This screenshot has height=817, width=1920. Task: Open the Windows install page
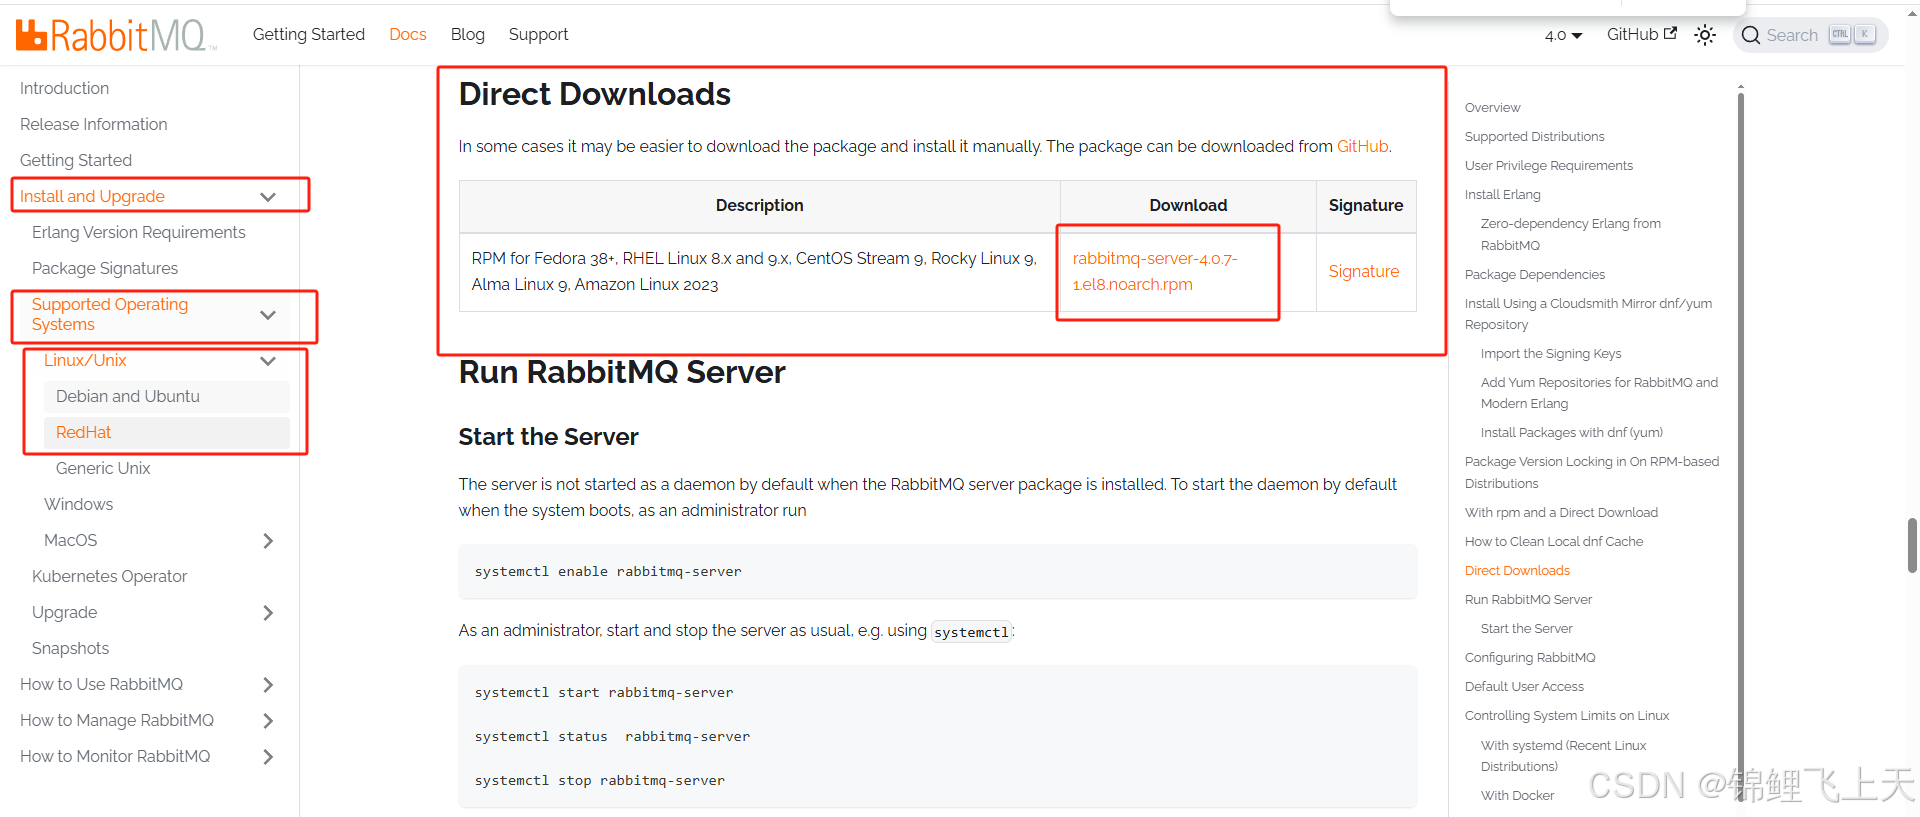click(x=78, y=504)
